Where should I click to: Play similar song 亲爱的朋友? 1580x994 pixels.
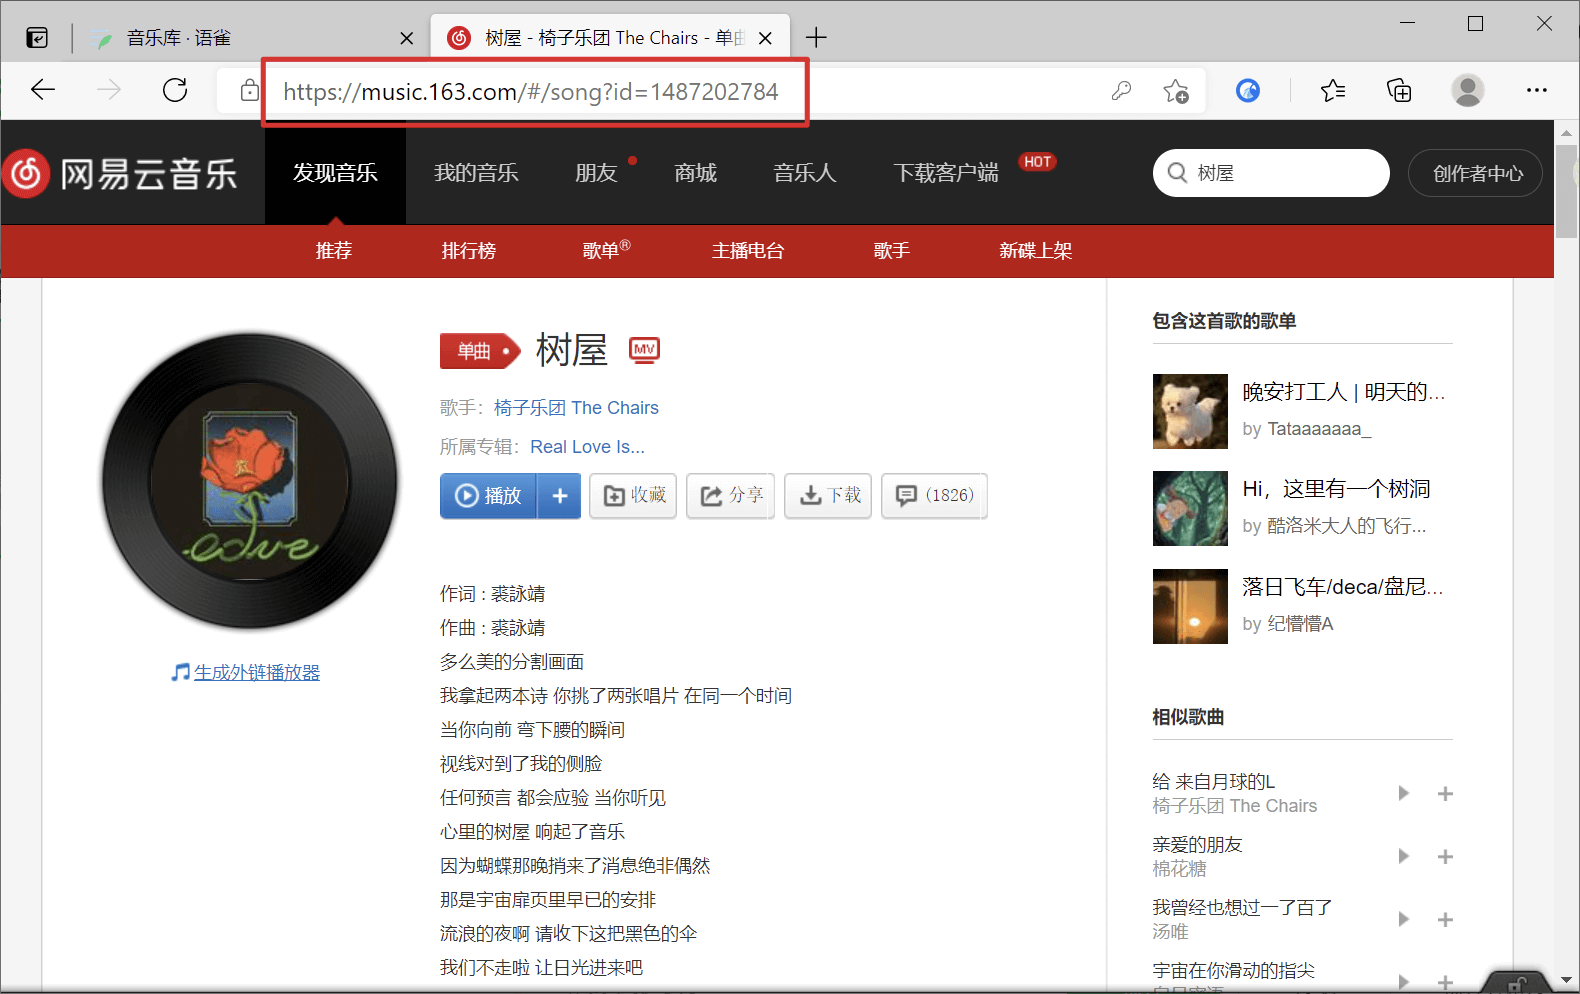pyautogui.click(x=1404, y=856)
